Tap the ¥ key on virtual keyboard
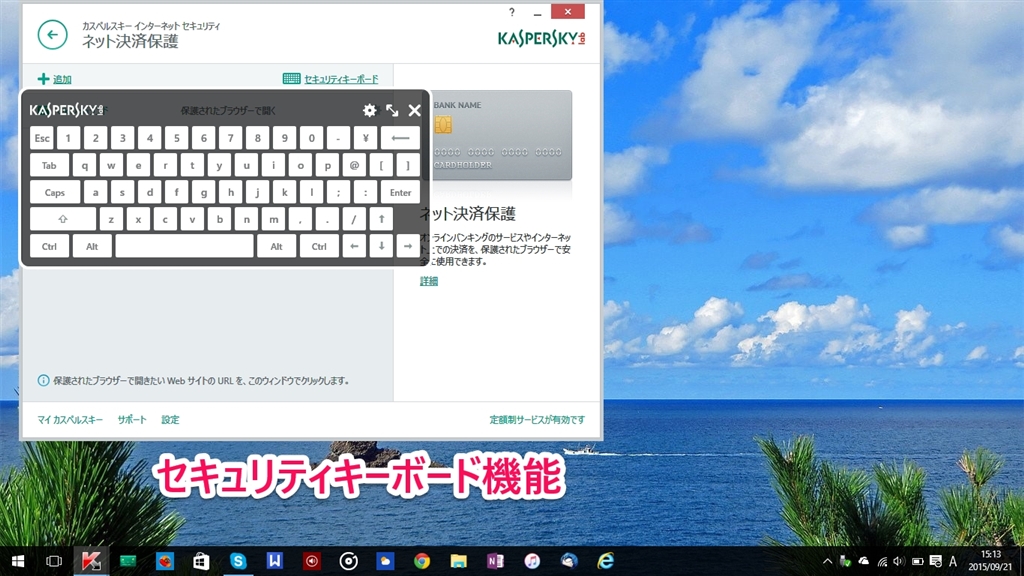Viewport: 1024px width, 576px height. [366, 138]
